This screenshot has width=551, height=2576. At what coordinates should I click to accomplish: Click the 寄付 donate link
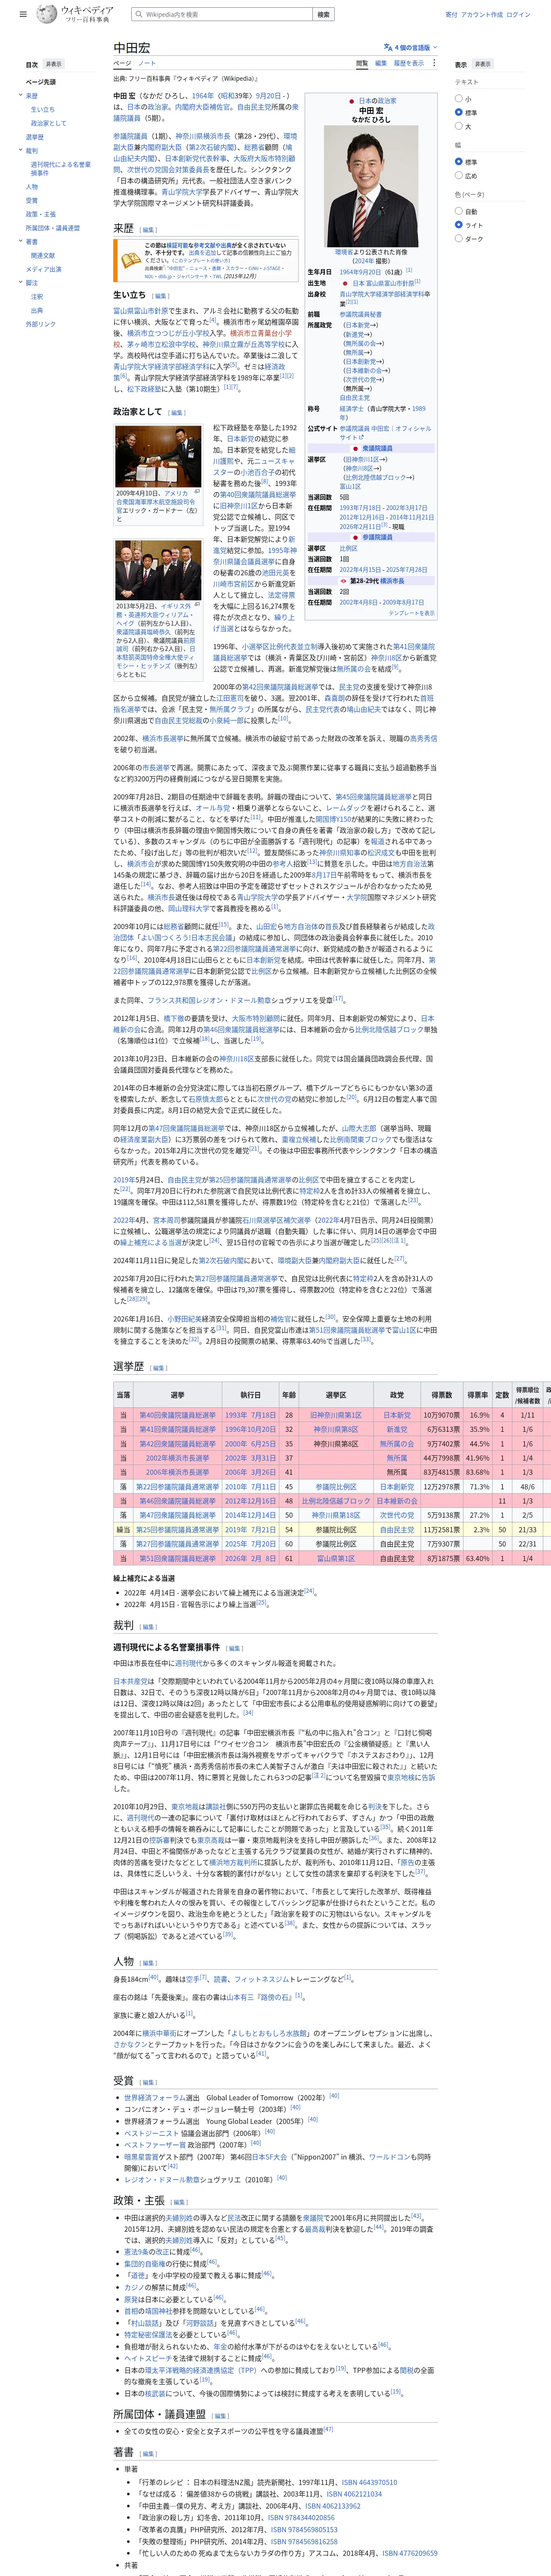pyautogui.click(x=451, y=15)
